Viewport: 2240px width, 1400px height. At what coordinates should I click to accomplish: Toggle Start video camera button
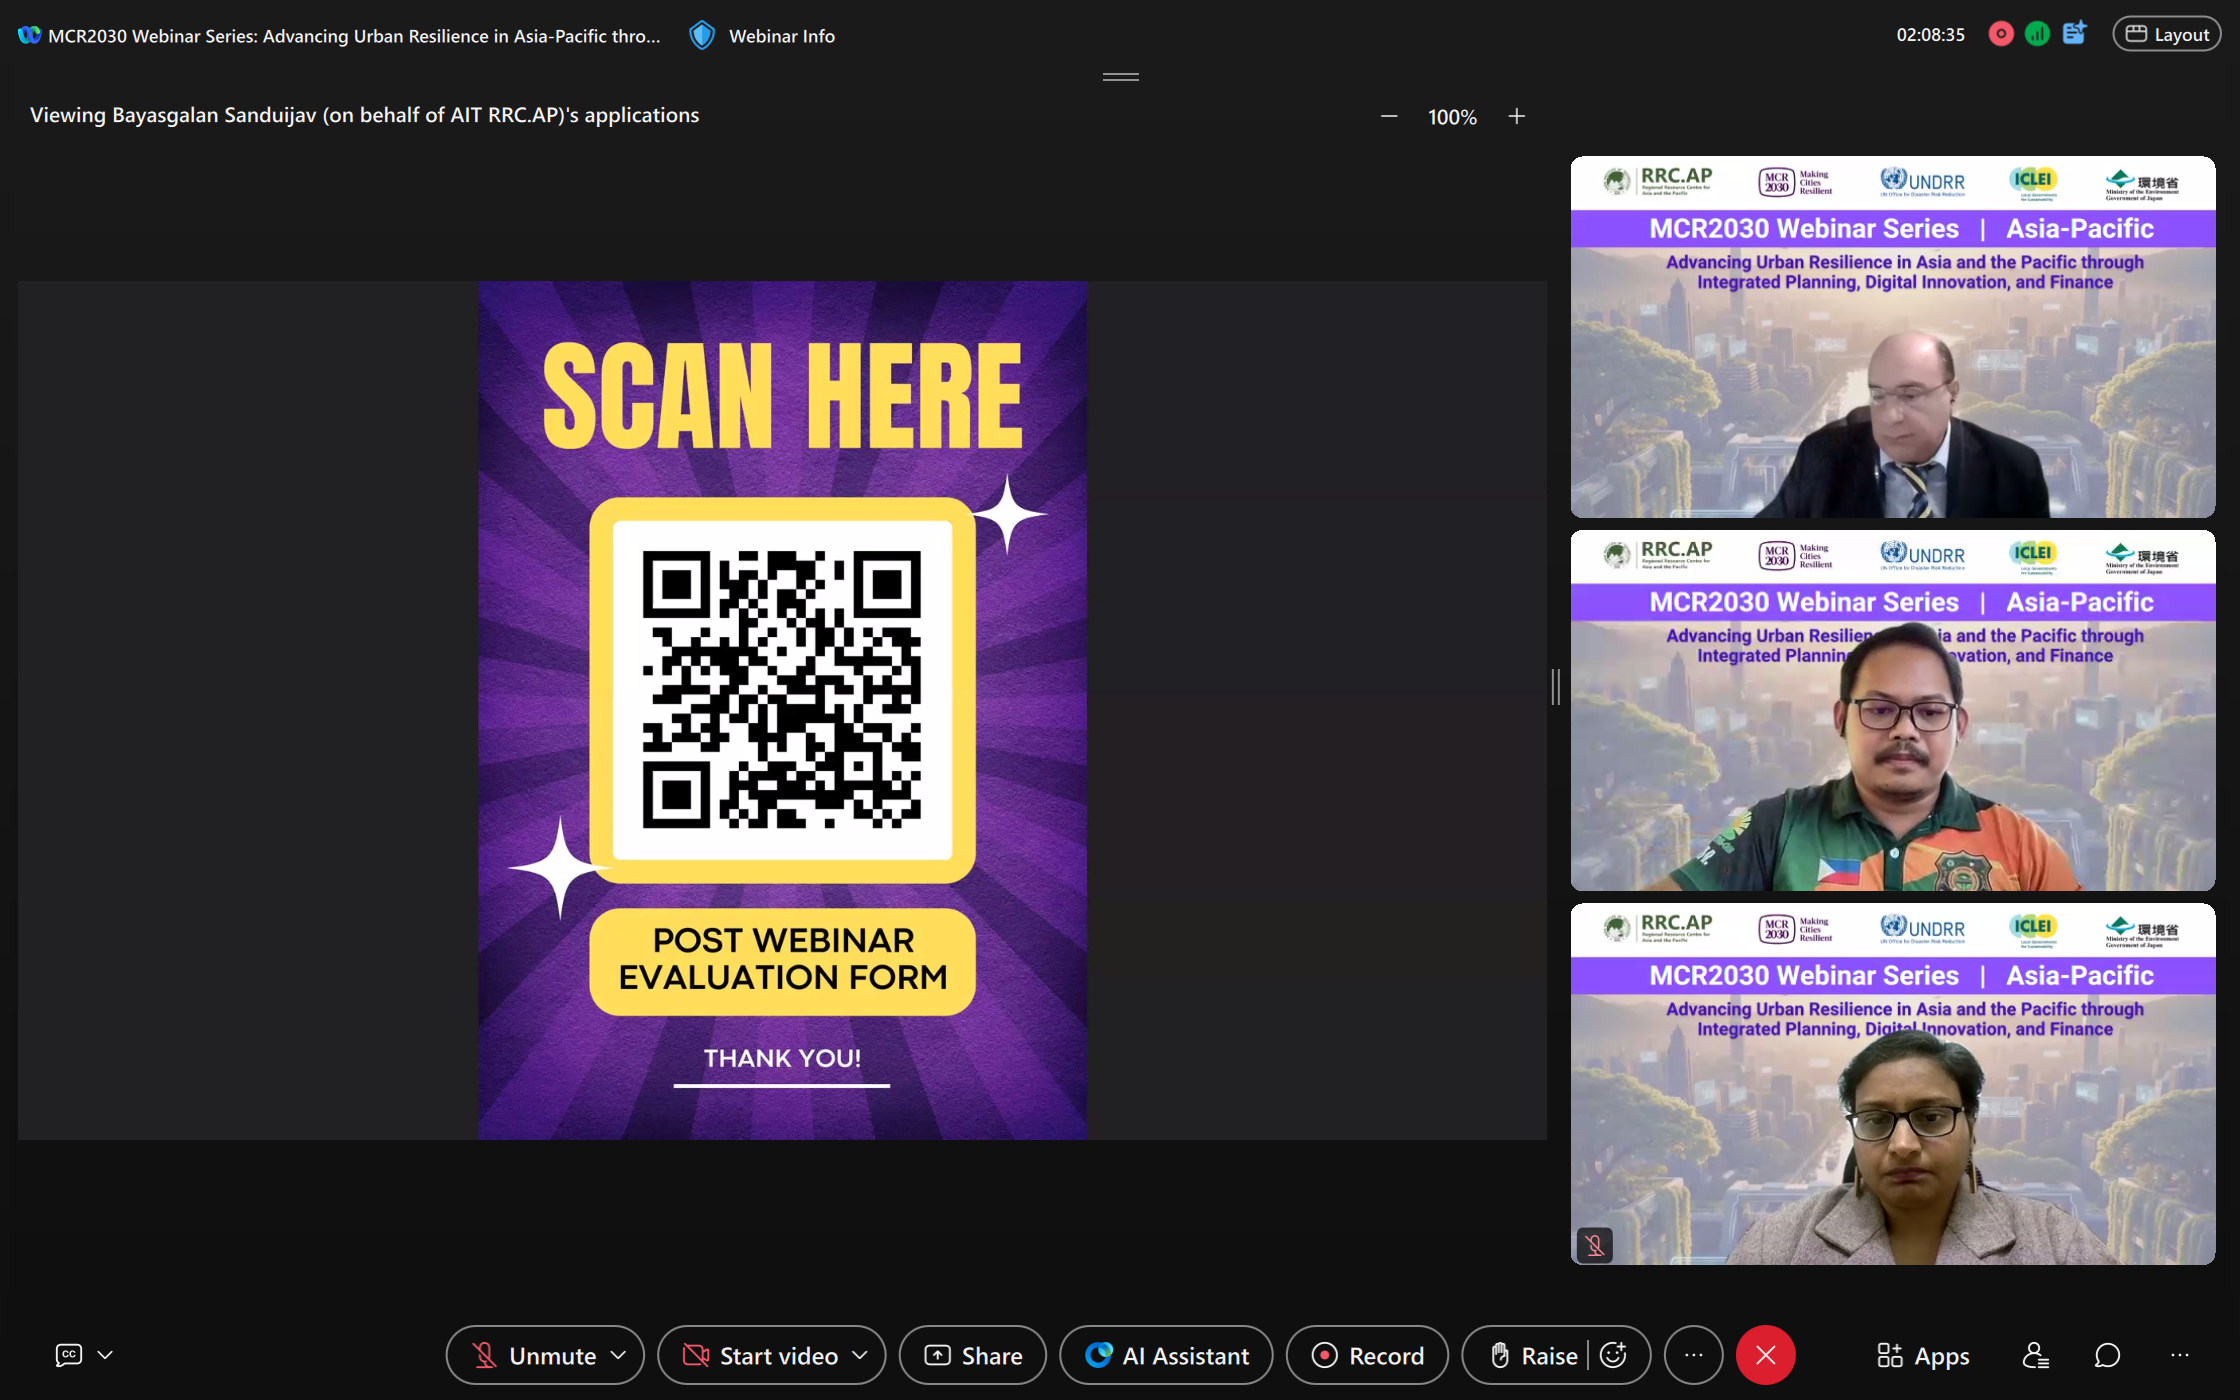[x=760, y=1355]
